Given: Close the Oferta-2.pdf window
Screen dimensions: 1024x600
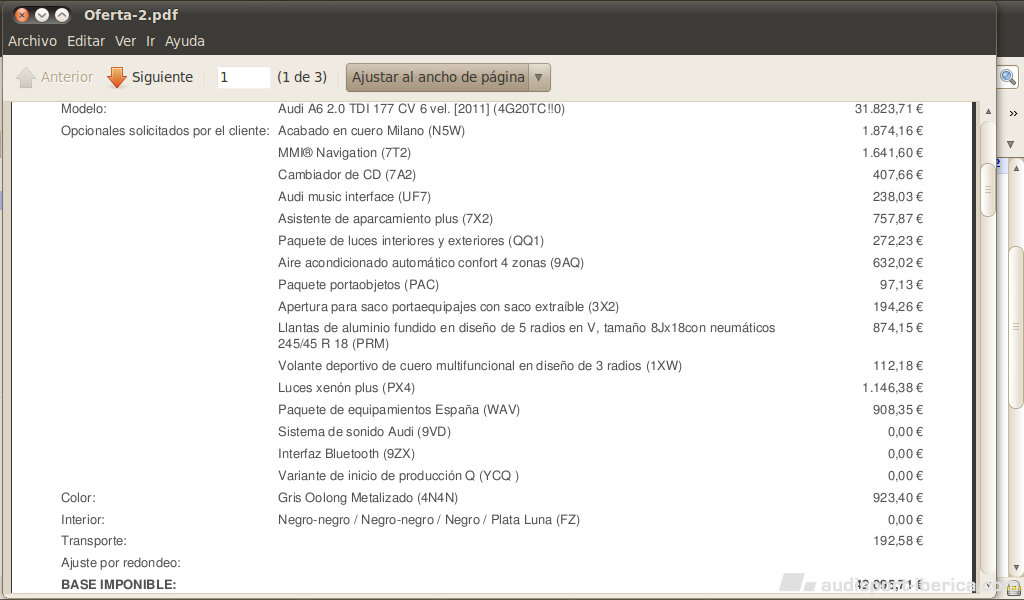Looking at the screenshot, I should tap(22, 14).
